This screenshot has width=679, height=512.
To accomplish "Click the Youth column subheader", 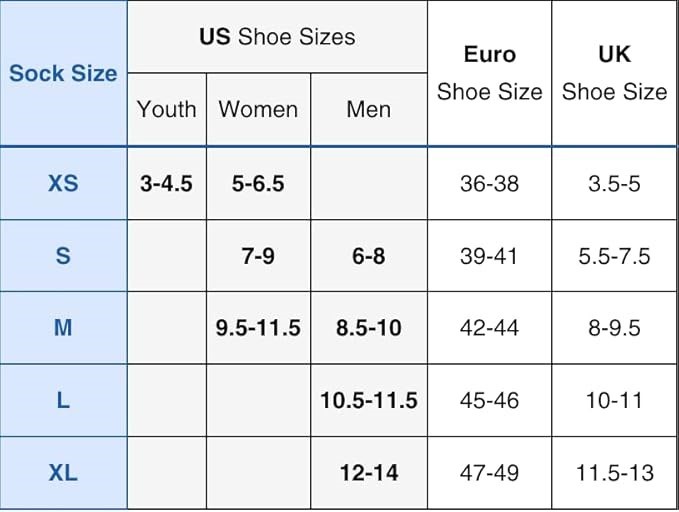I will (x=166, y=109).
